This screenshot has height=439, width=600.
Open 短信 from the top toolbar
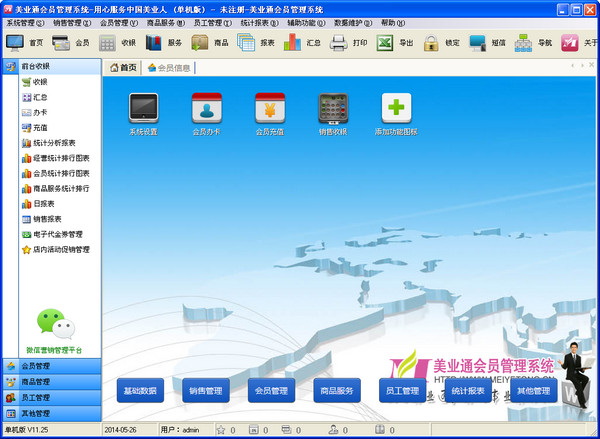click(477, 43)
